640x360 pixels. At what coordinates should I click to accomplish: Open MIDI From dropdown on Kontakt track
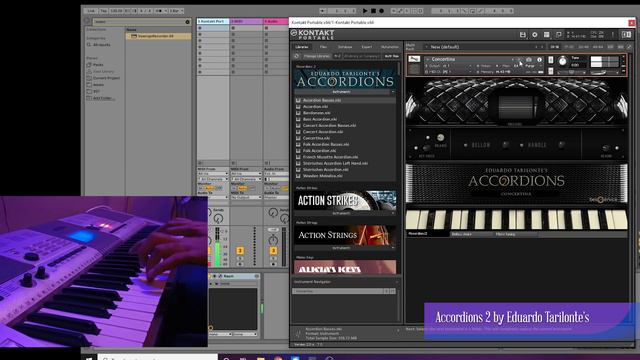coord(213,174)
